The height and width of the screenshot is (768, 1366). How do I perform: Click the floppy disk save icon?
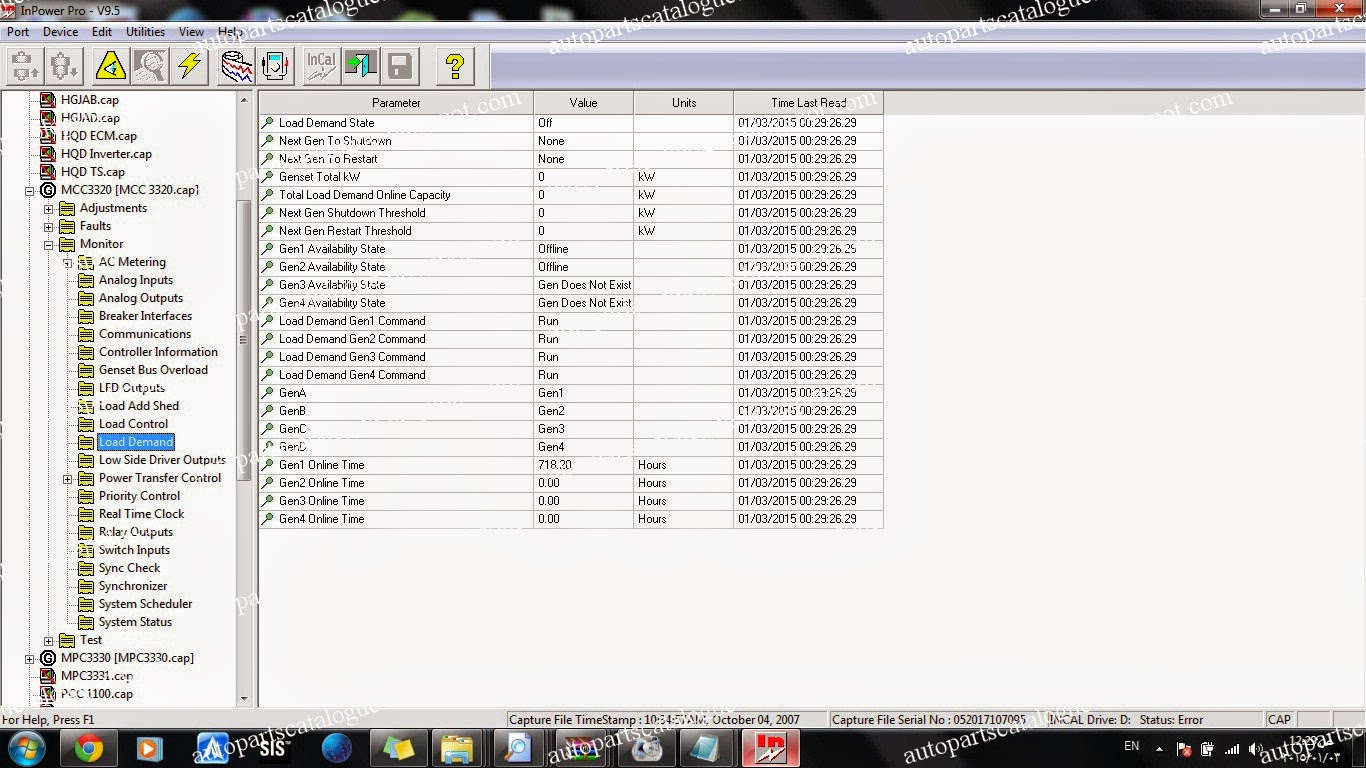coord(399,66)
